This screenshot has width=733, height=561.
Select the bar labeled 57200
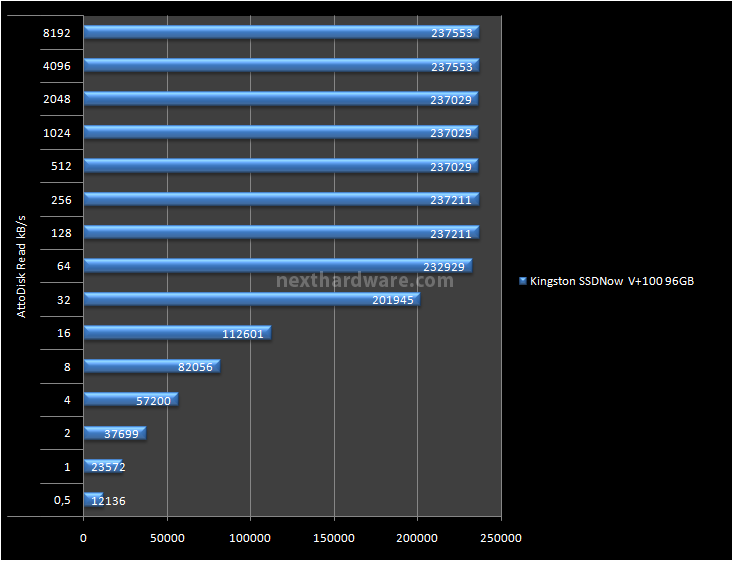pyautogui.click(x=131, y=400)
